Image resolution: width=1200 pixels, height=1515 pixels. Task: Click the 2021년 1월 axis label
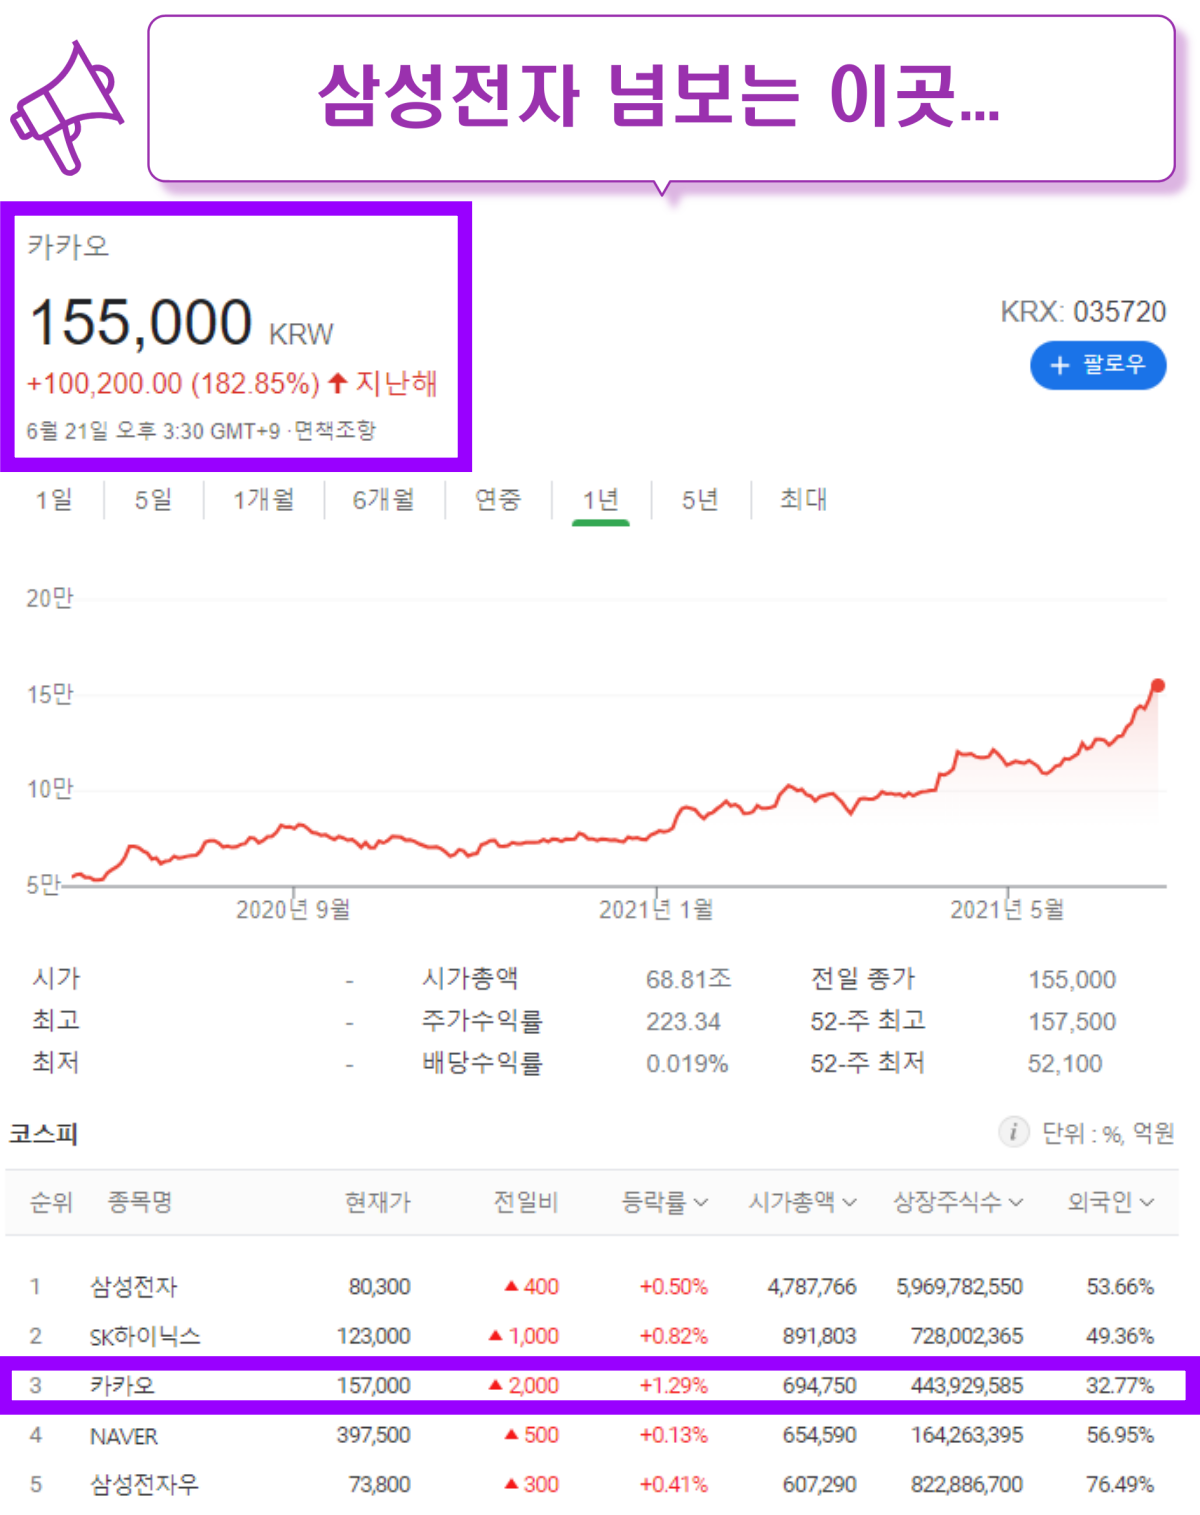656,909
